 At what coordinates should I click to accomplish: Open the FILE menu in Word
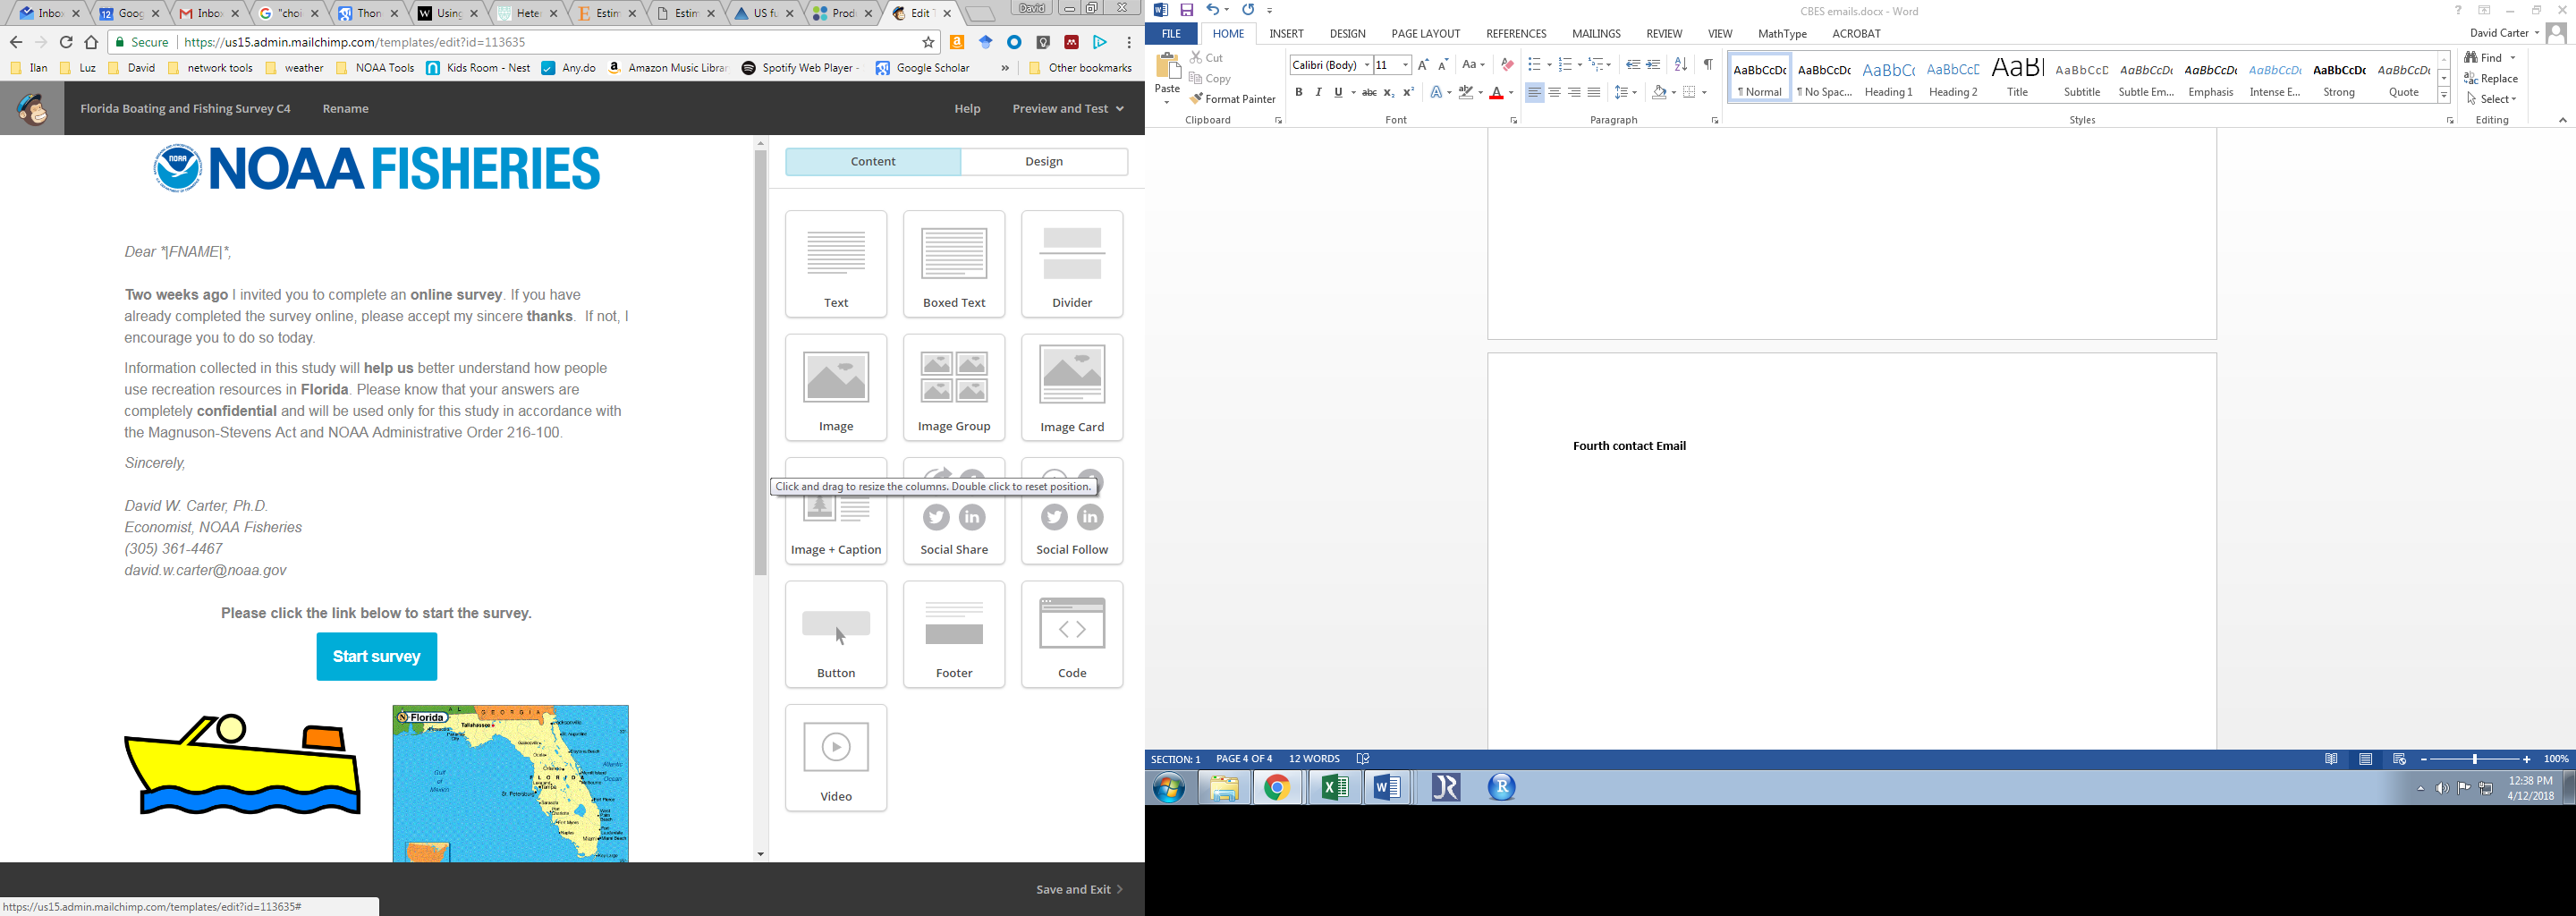pos(1171,34)
